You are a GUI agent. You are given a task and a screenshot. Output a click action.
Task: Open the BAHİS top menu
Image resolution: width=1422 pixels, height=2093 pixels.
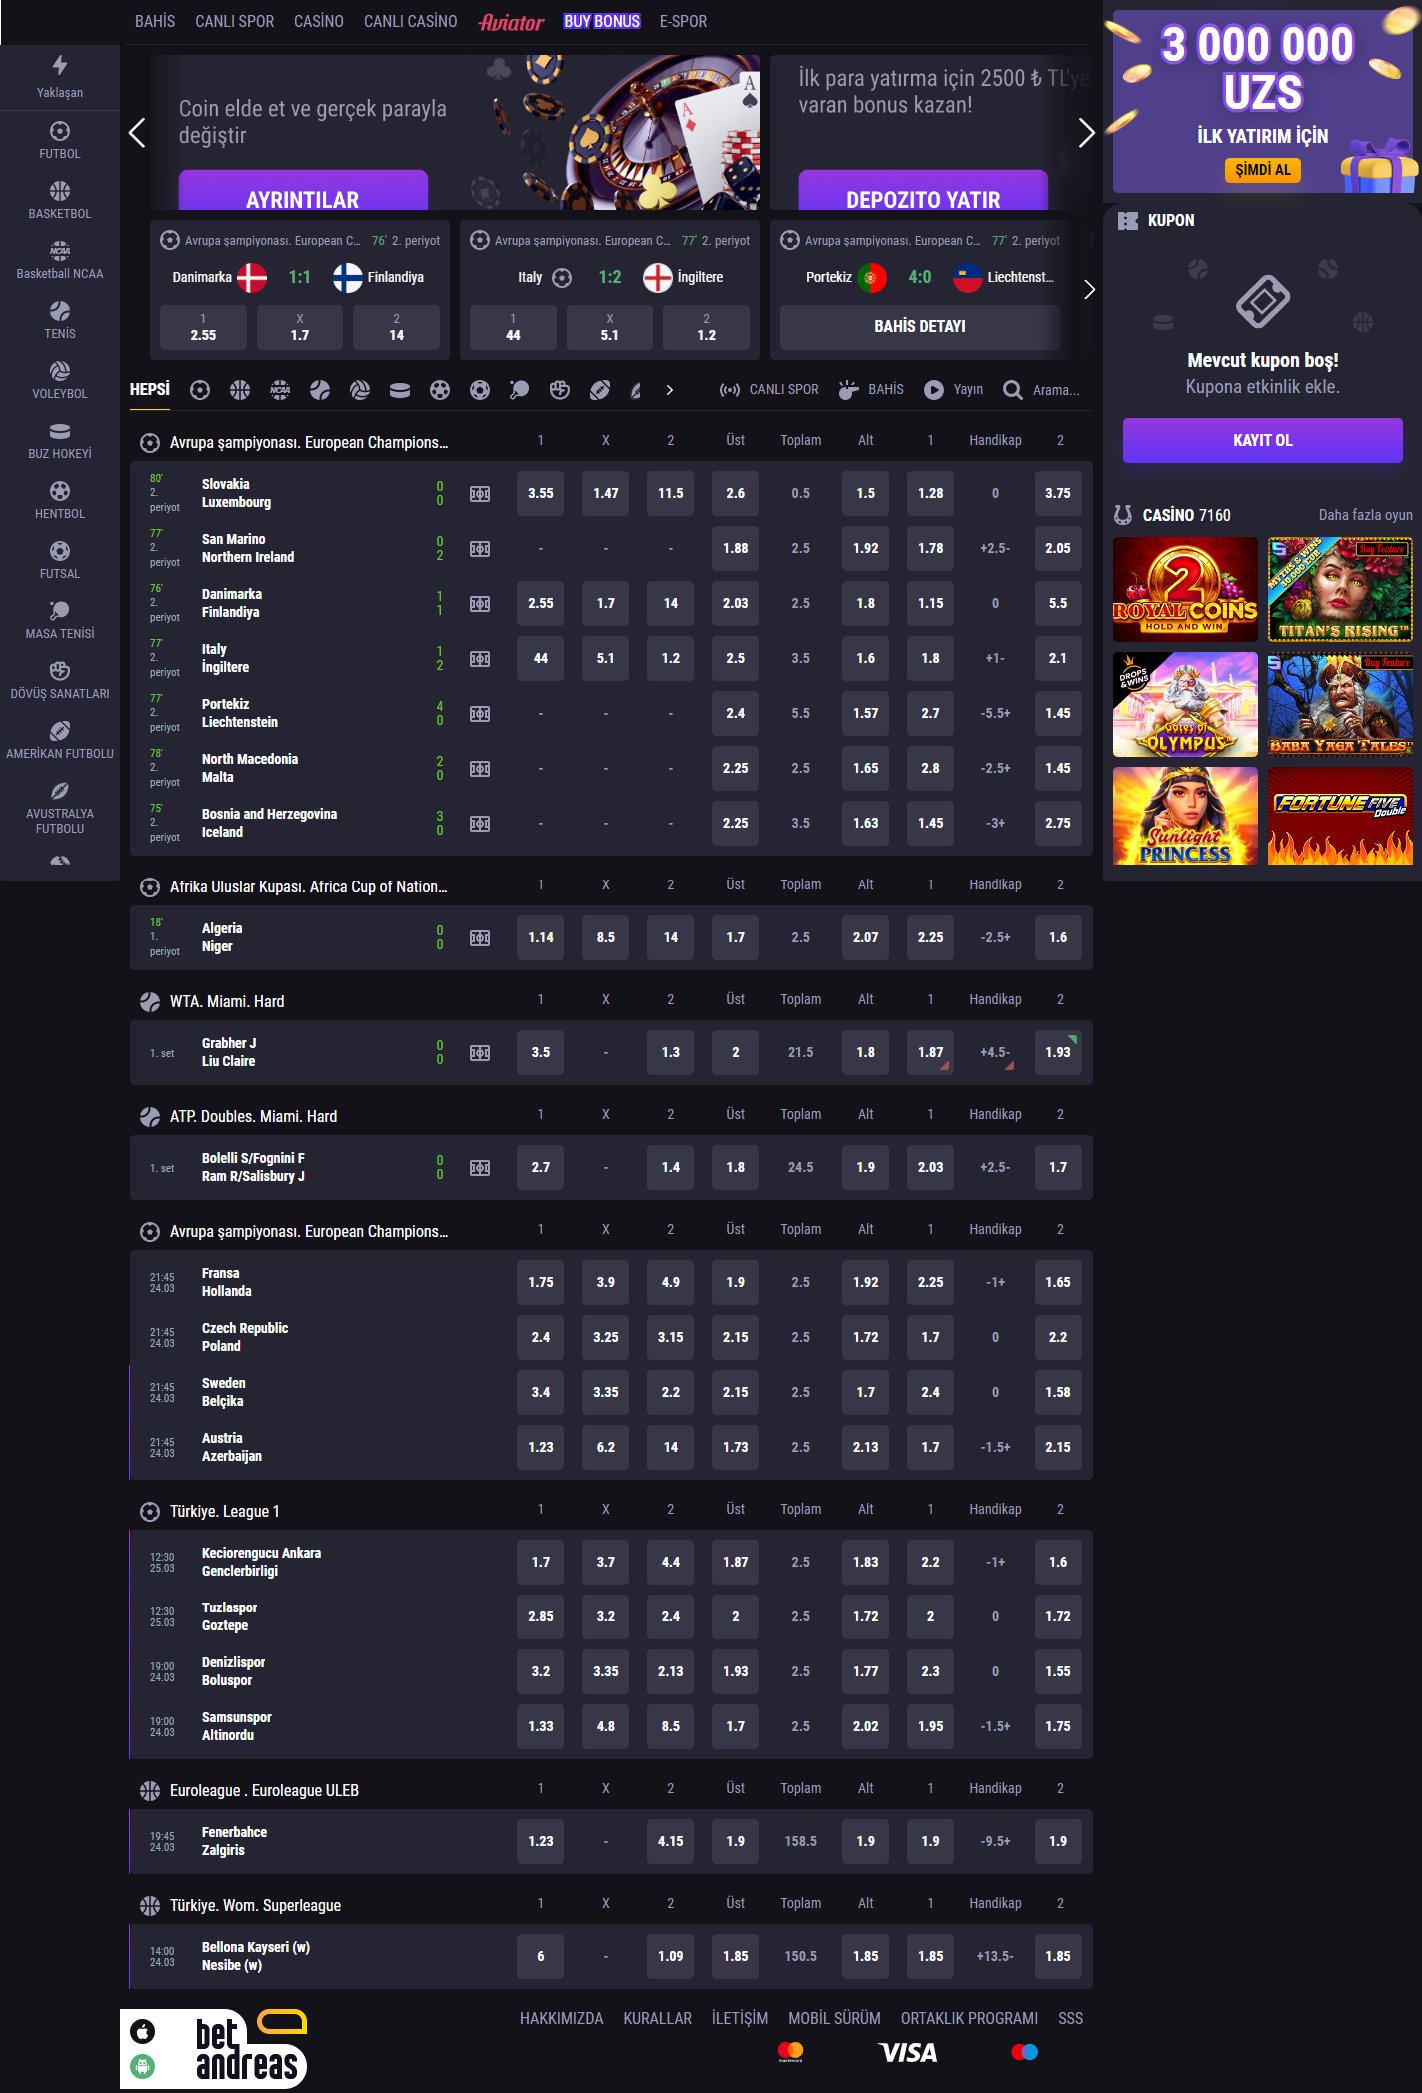155,21
